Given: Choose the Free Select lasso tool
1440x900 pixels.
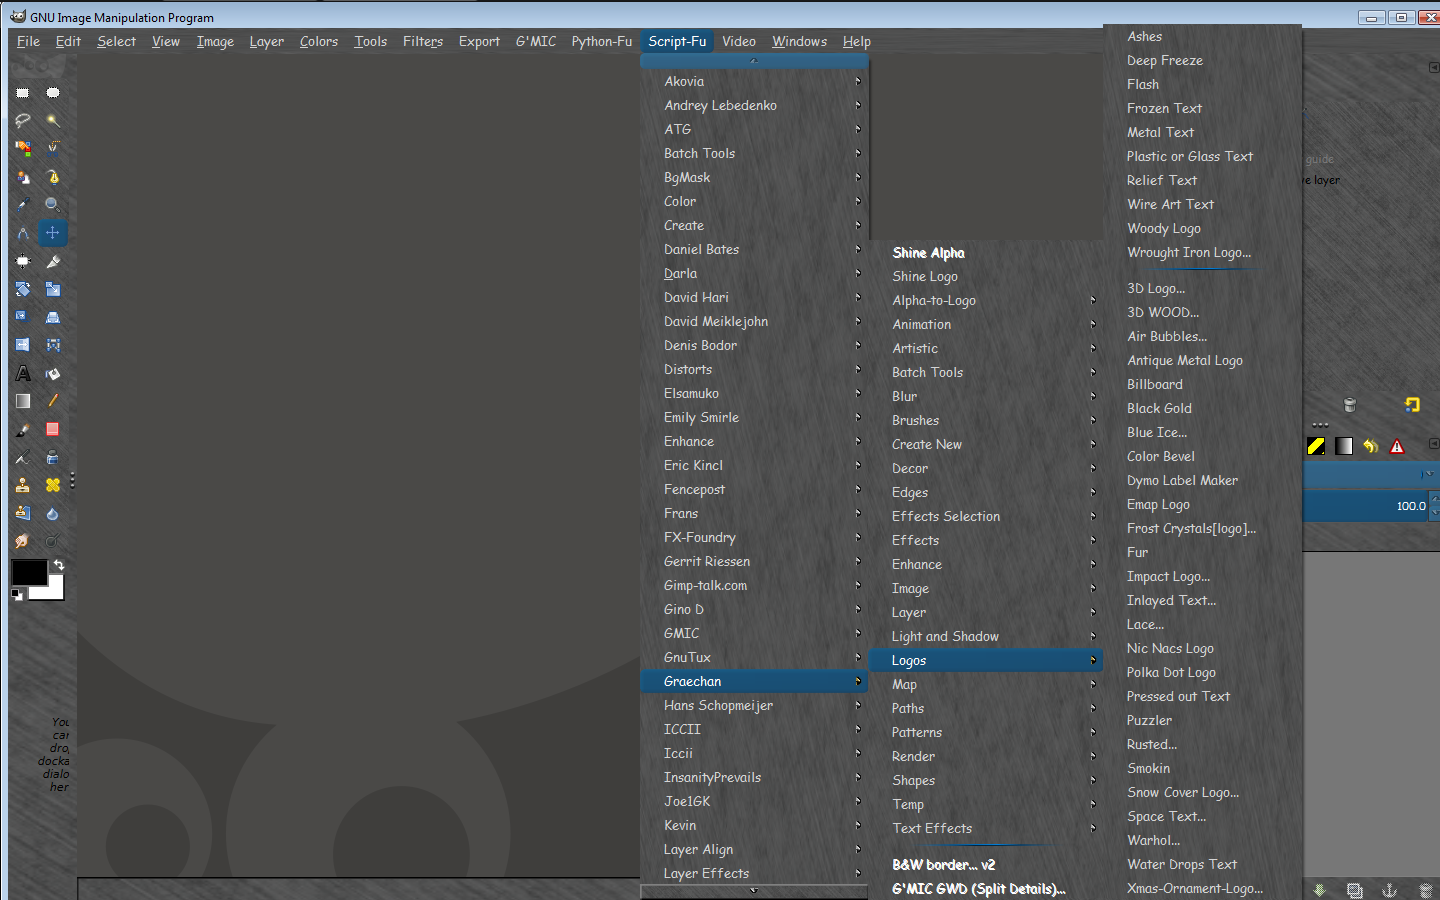Looking at the screenshot, I should click(23, 121).
